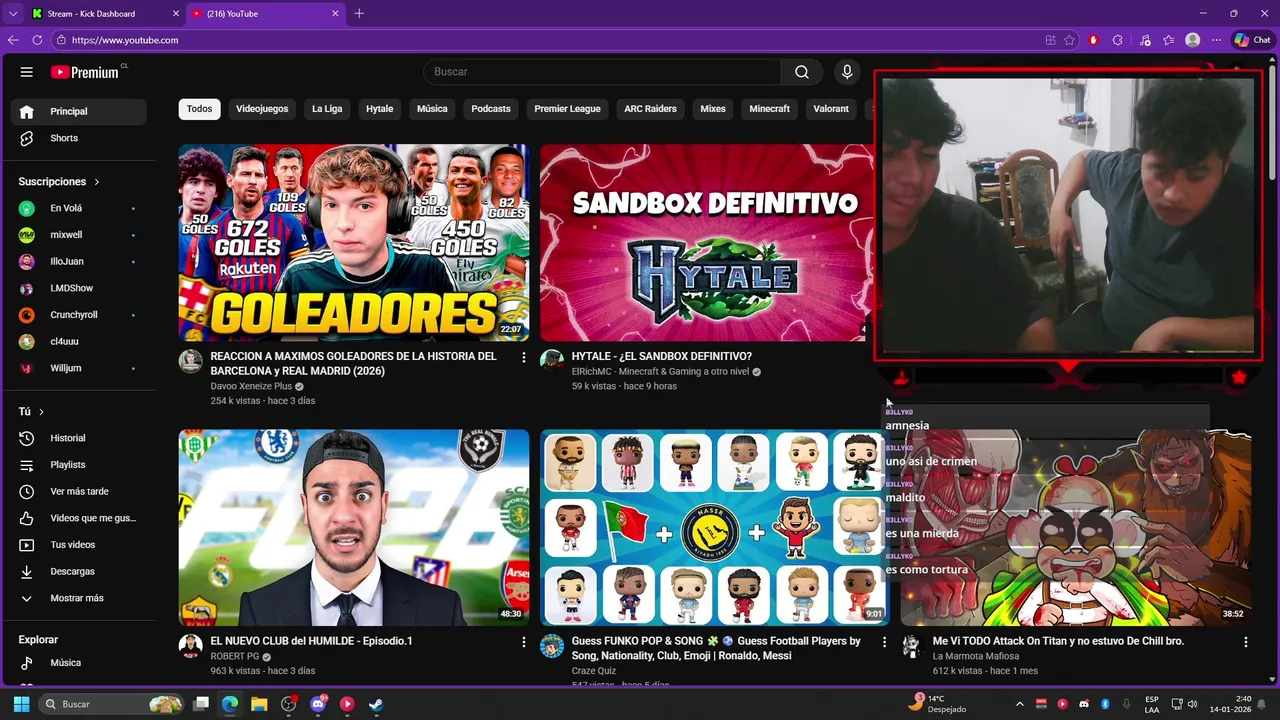
Task: Open HYTALE - ¿EL SANDBOX DEFINITIVO? title
Action: coord(661,356)
